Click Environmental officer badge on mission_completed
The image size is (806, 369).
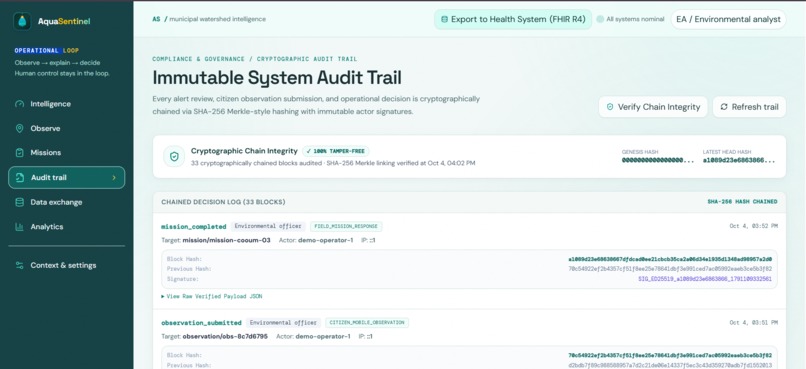[x=268, y=227]
